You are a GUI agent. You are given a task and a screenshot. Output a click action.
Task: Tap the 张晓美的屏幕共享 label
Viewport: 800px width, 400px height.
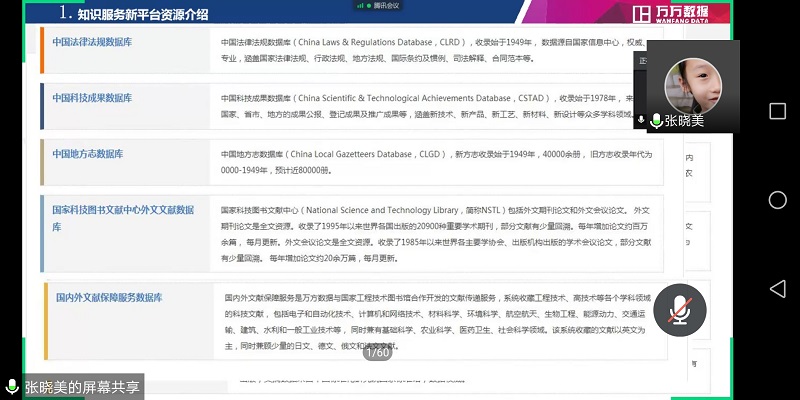click(x=82, y=386)
